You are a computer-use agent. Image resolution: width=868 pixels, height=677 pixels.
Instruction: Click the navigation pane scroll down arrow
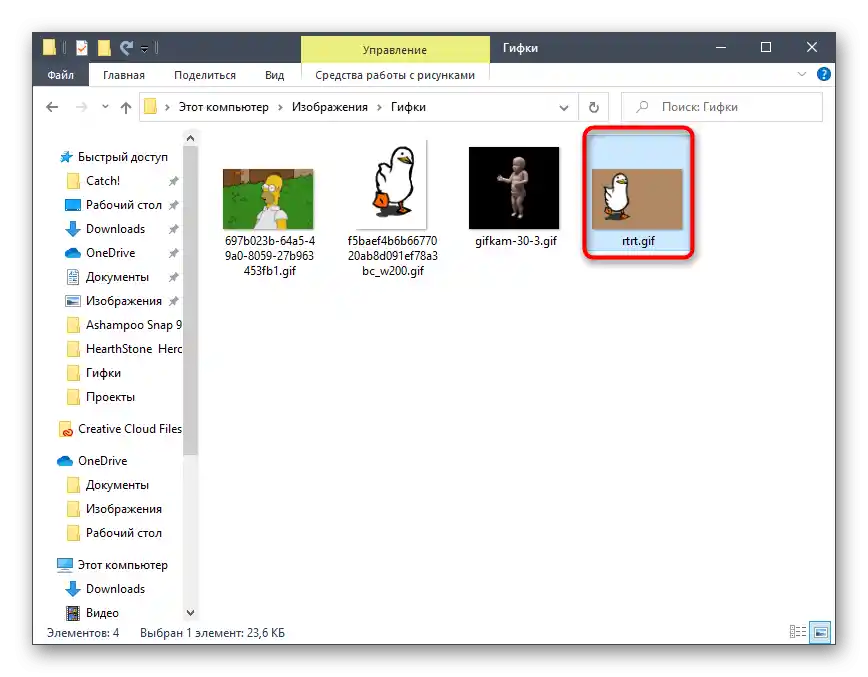(x=190, y=612)
